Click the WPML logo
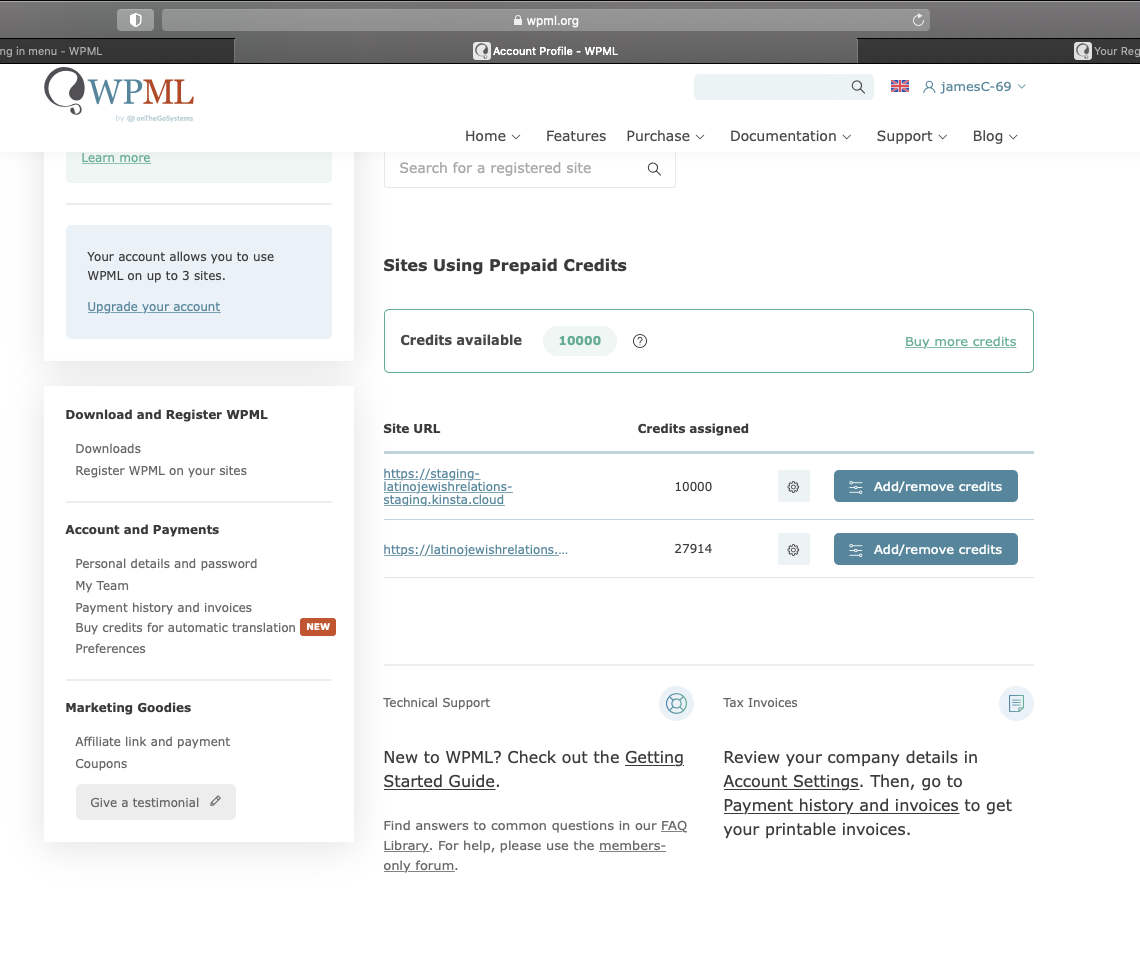The height and width of the screenshot is (965, 1140). pos(119,94)
